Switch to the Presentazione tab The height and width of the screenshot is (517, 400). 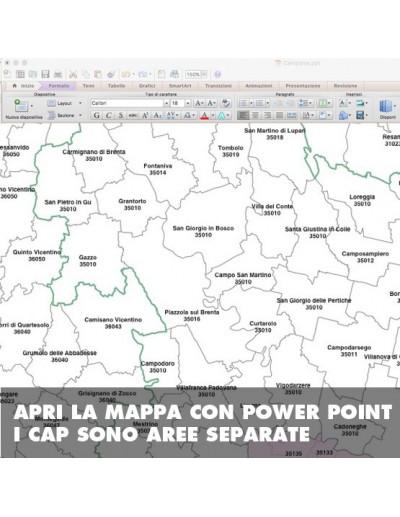pos(303,86)
